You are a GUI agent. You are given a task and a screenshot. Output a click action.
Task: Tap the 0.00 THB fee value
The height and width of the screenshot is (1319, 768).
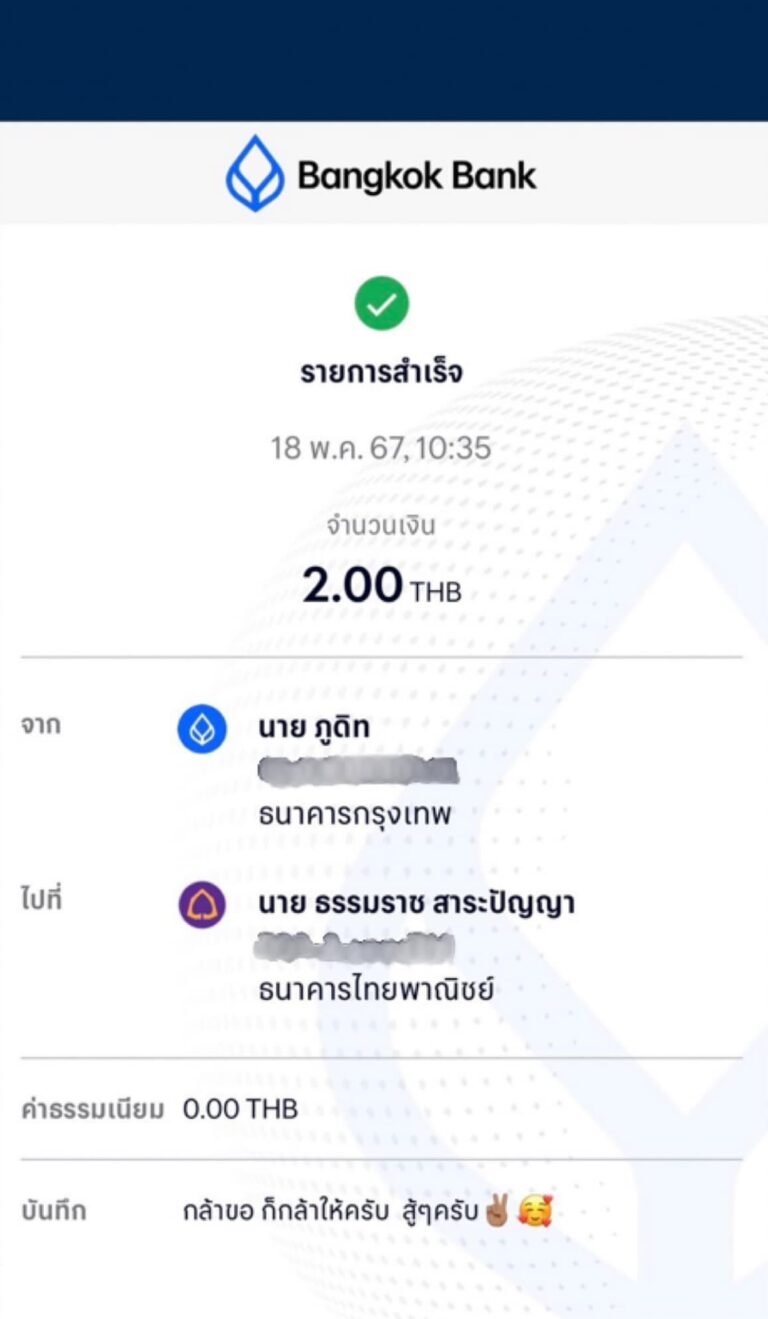[x=240, y=1109]
